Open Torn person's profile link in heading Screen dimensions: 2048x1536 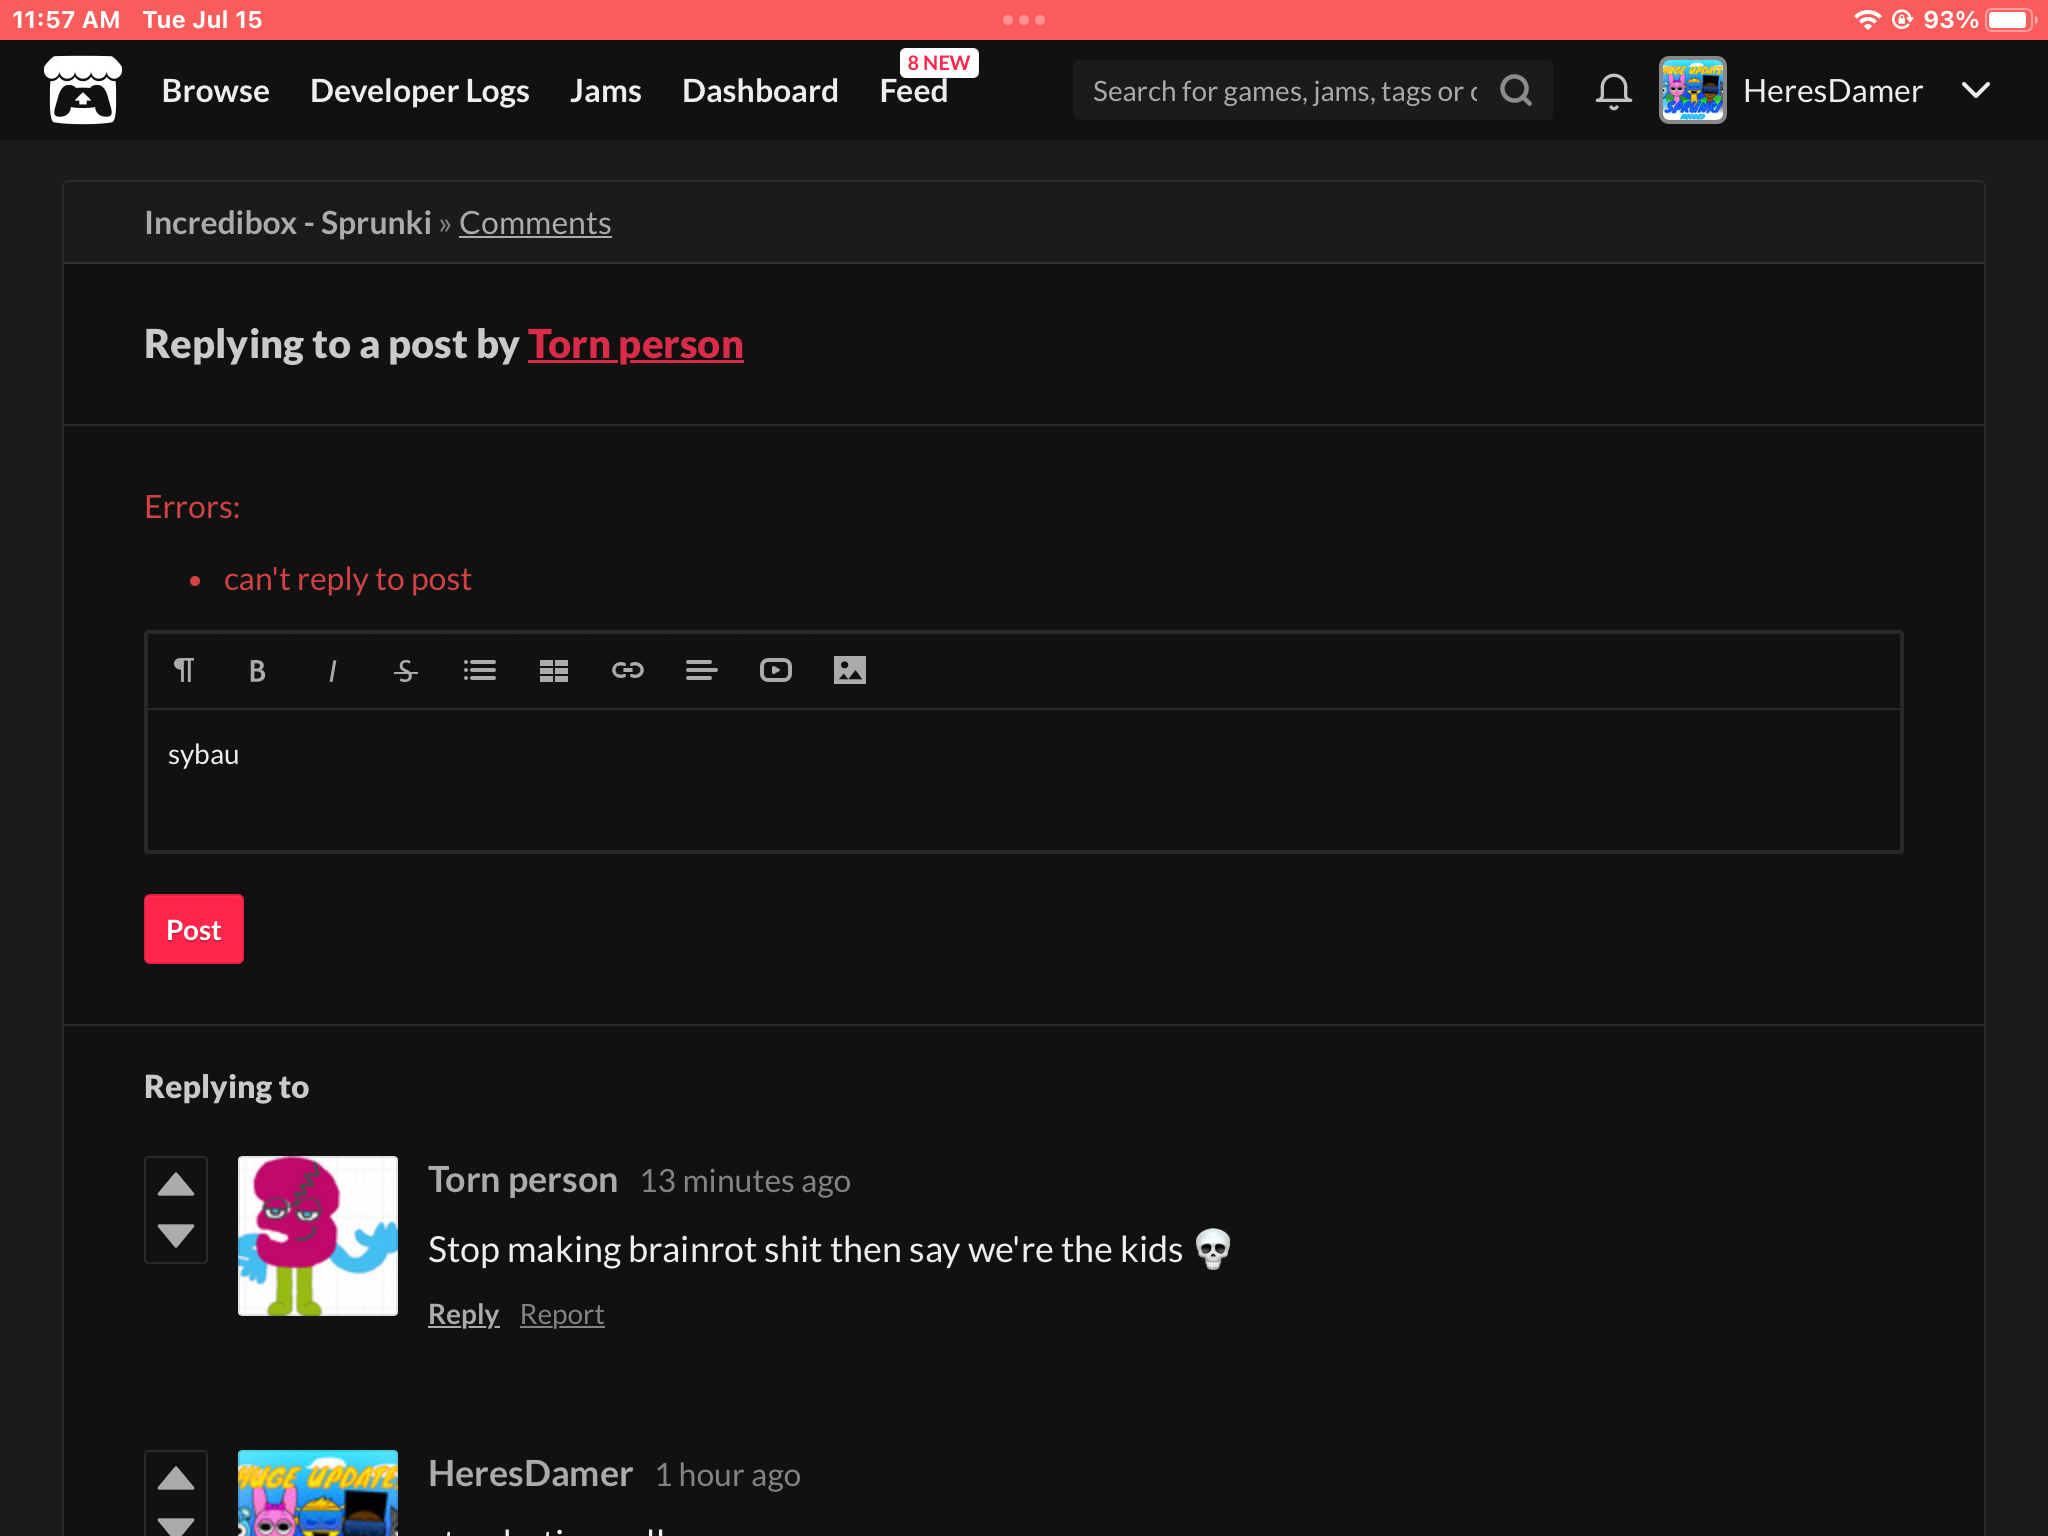point(636,344)
